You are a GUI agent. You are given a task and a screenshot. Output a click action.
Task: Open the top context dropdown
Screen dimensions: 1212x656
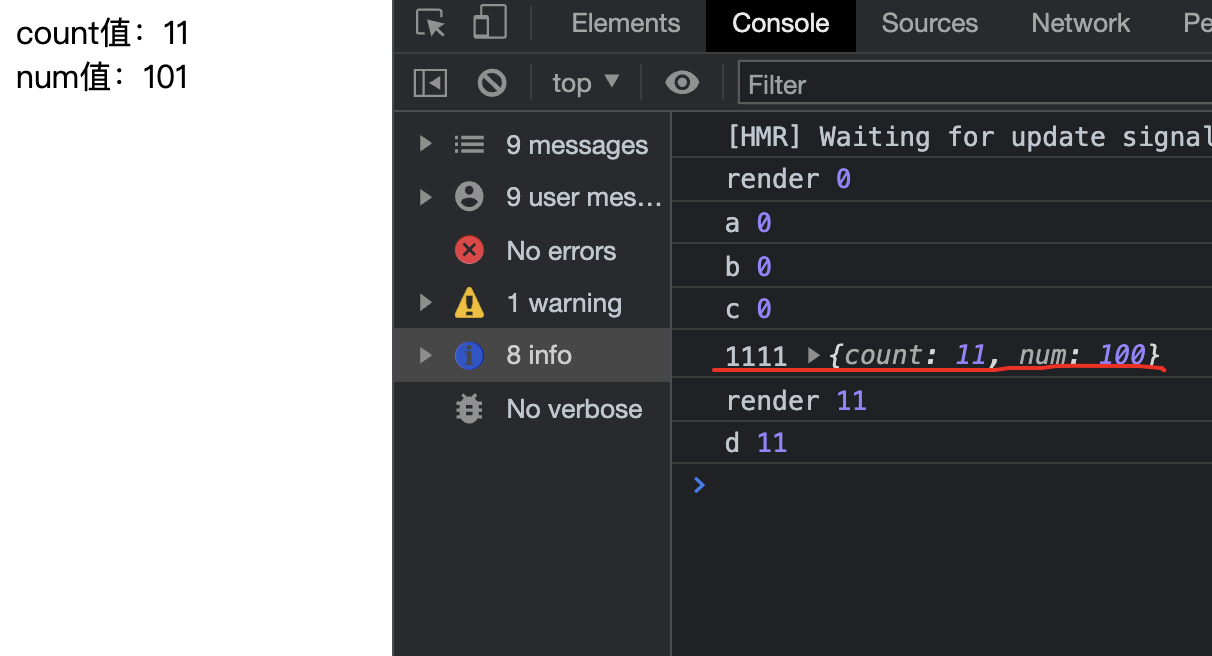586,83
